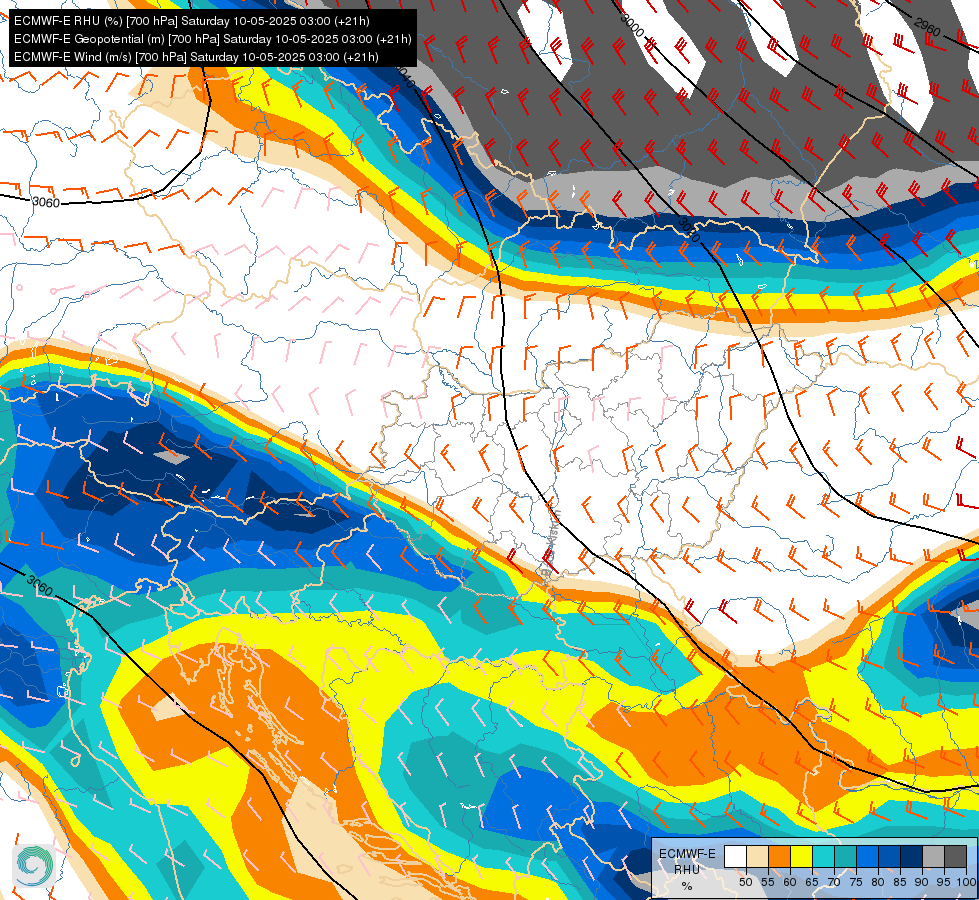Click legend value label '55'

click(x=767, y=883)
